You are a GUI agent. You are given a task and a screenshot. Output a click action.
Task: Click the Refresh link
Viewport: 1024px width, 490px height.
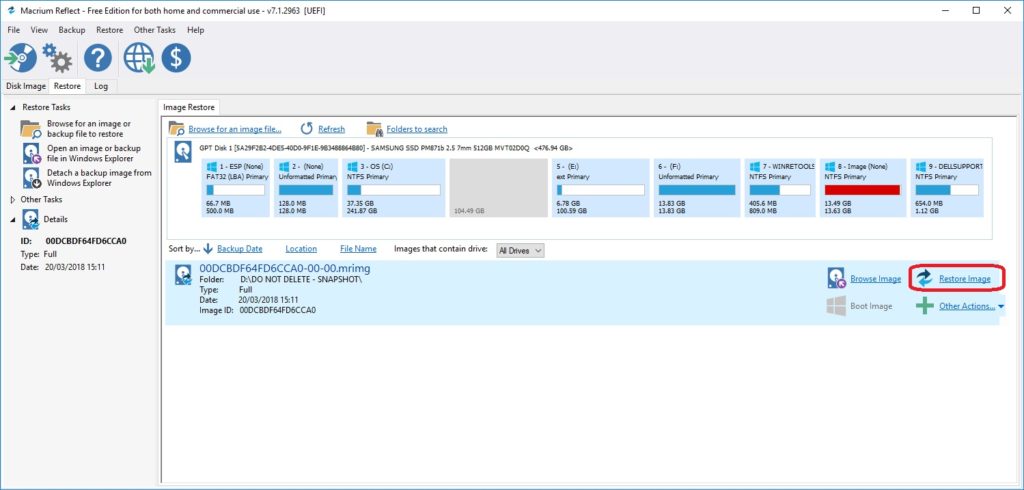click(332, 129)
